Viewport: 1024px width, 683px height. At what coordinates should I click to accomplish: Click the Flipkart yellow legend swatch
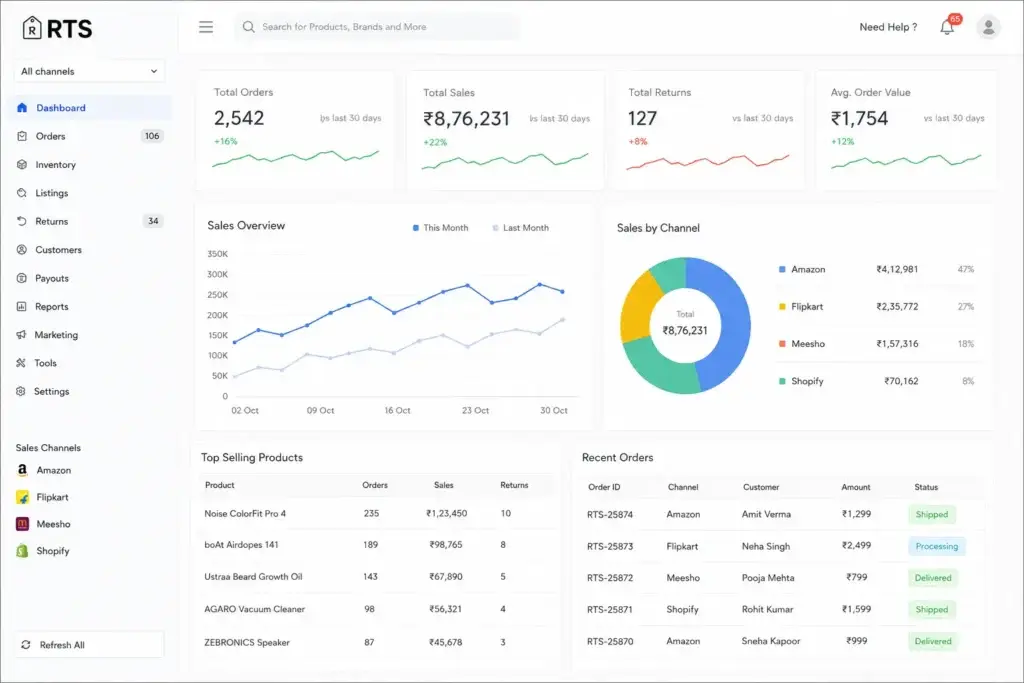[782, 306]
